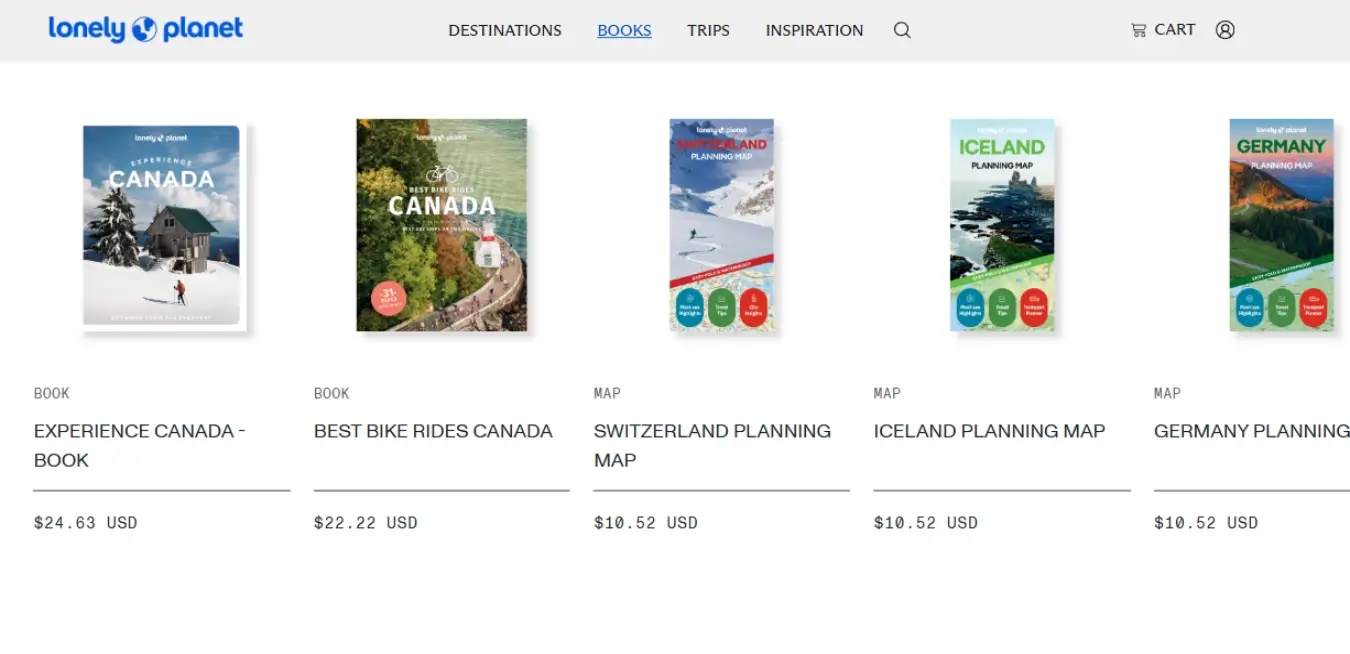
Task: Click the BOOK label above Best Bike Rides
Action: point(332,393)
